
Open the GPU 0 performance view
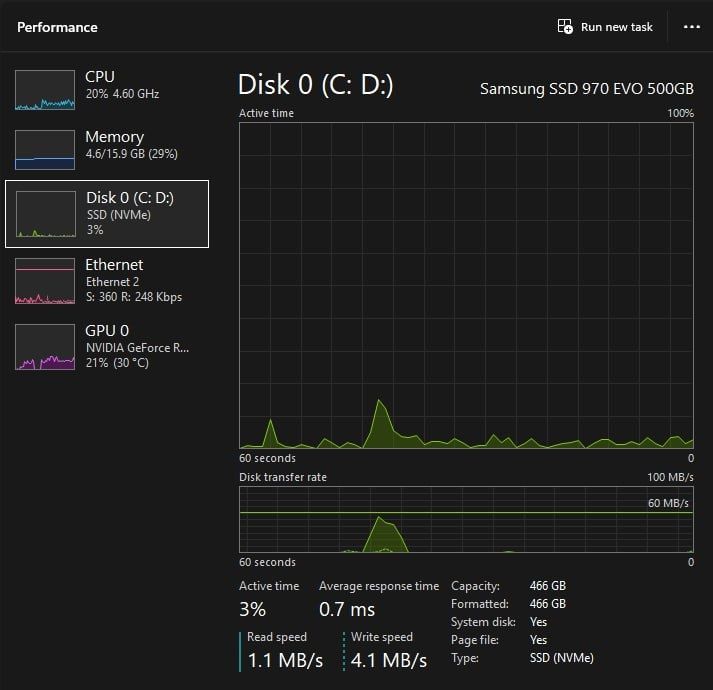click(x=107, y=347)
